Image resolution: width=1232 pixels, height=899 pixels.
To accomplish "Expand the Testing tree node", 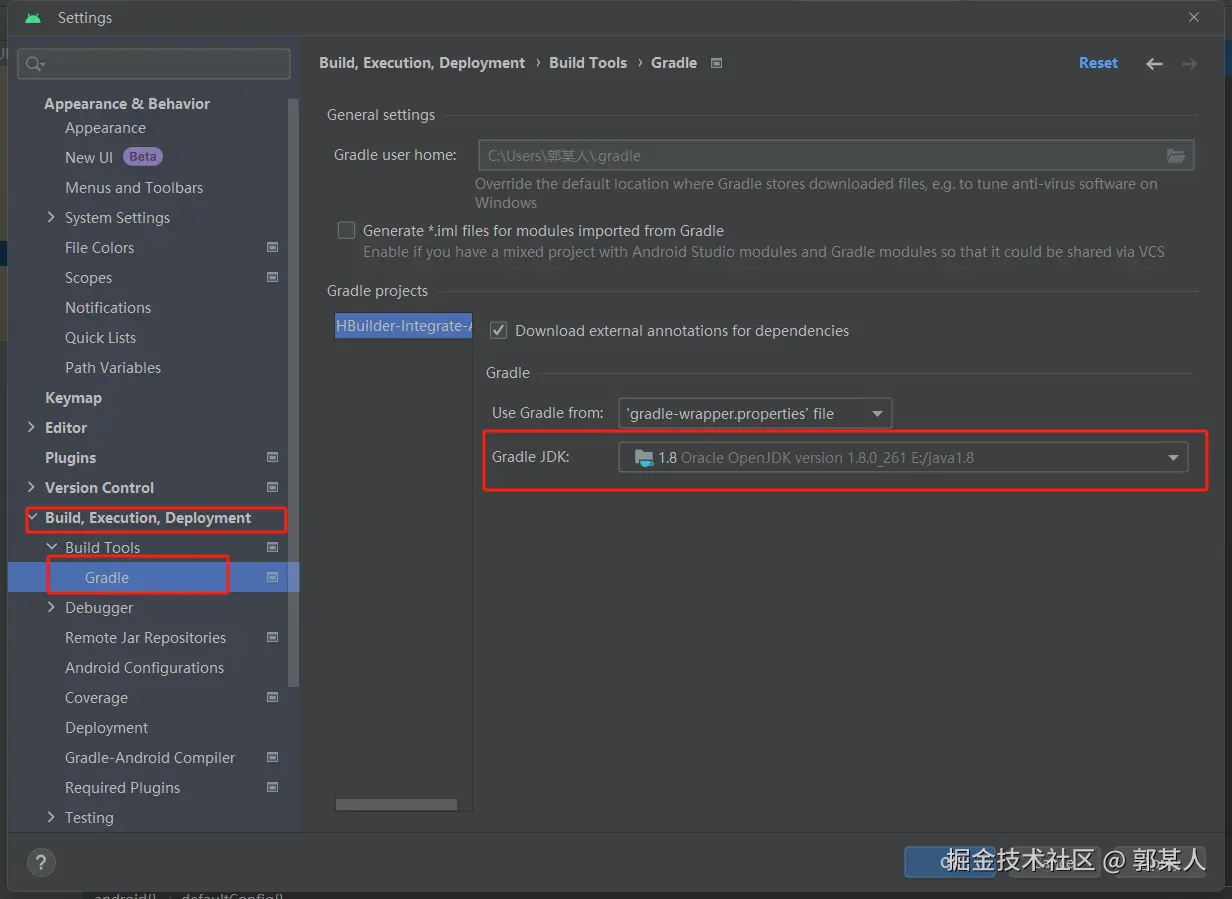I will click(x=52, y=817).
